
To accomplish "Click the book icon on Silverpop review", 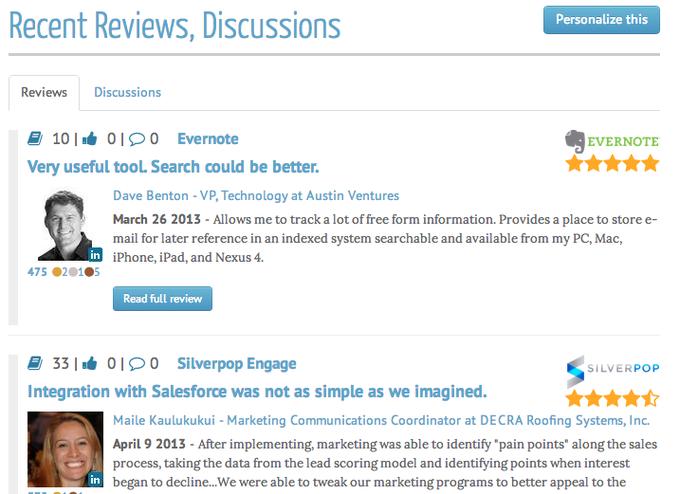I will click(x=35, y=363).
